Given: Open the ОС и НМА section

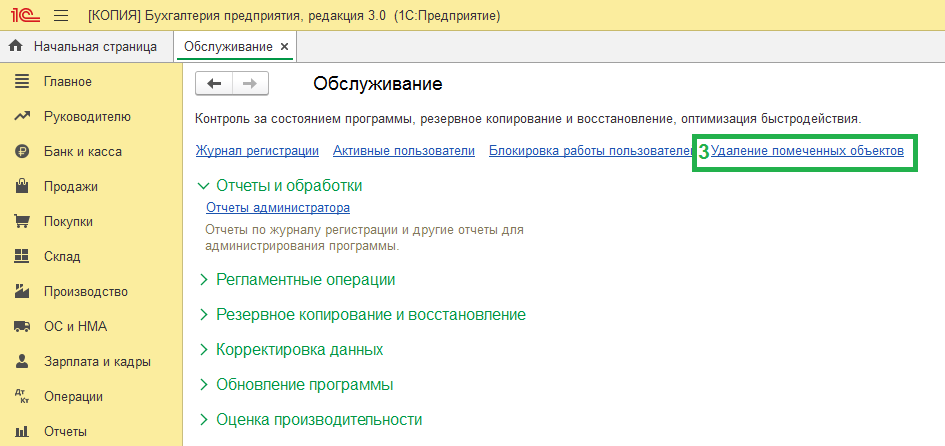Looking at the screenshot, I should point(75,327).
